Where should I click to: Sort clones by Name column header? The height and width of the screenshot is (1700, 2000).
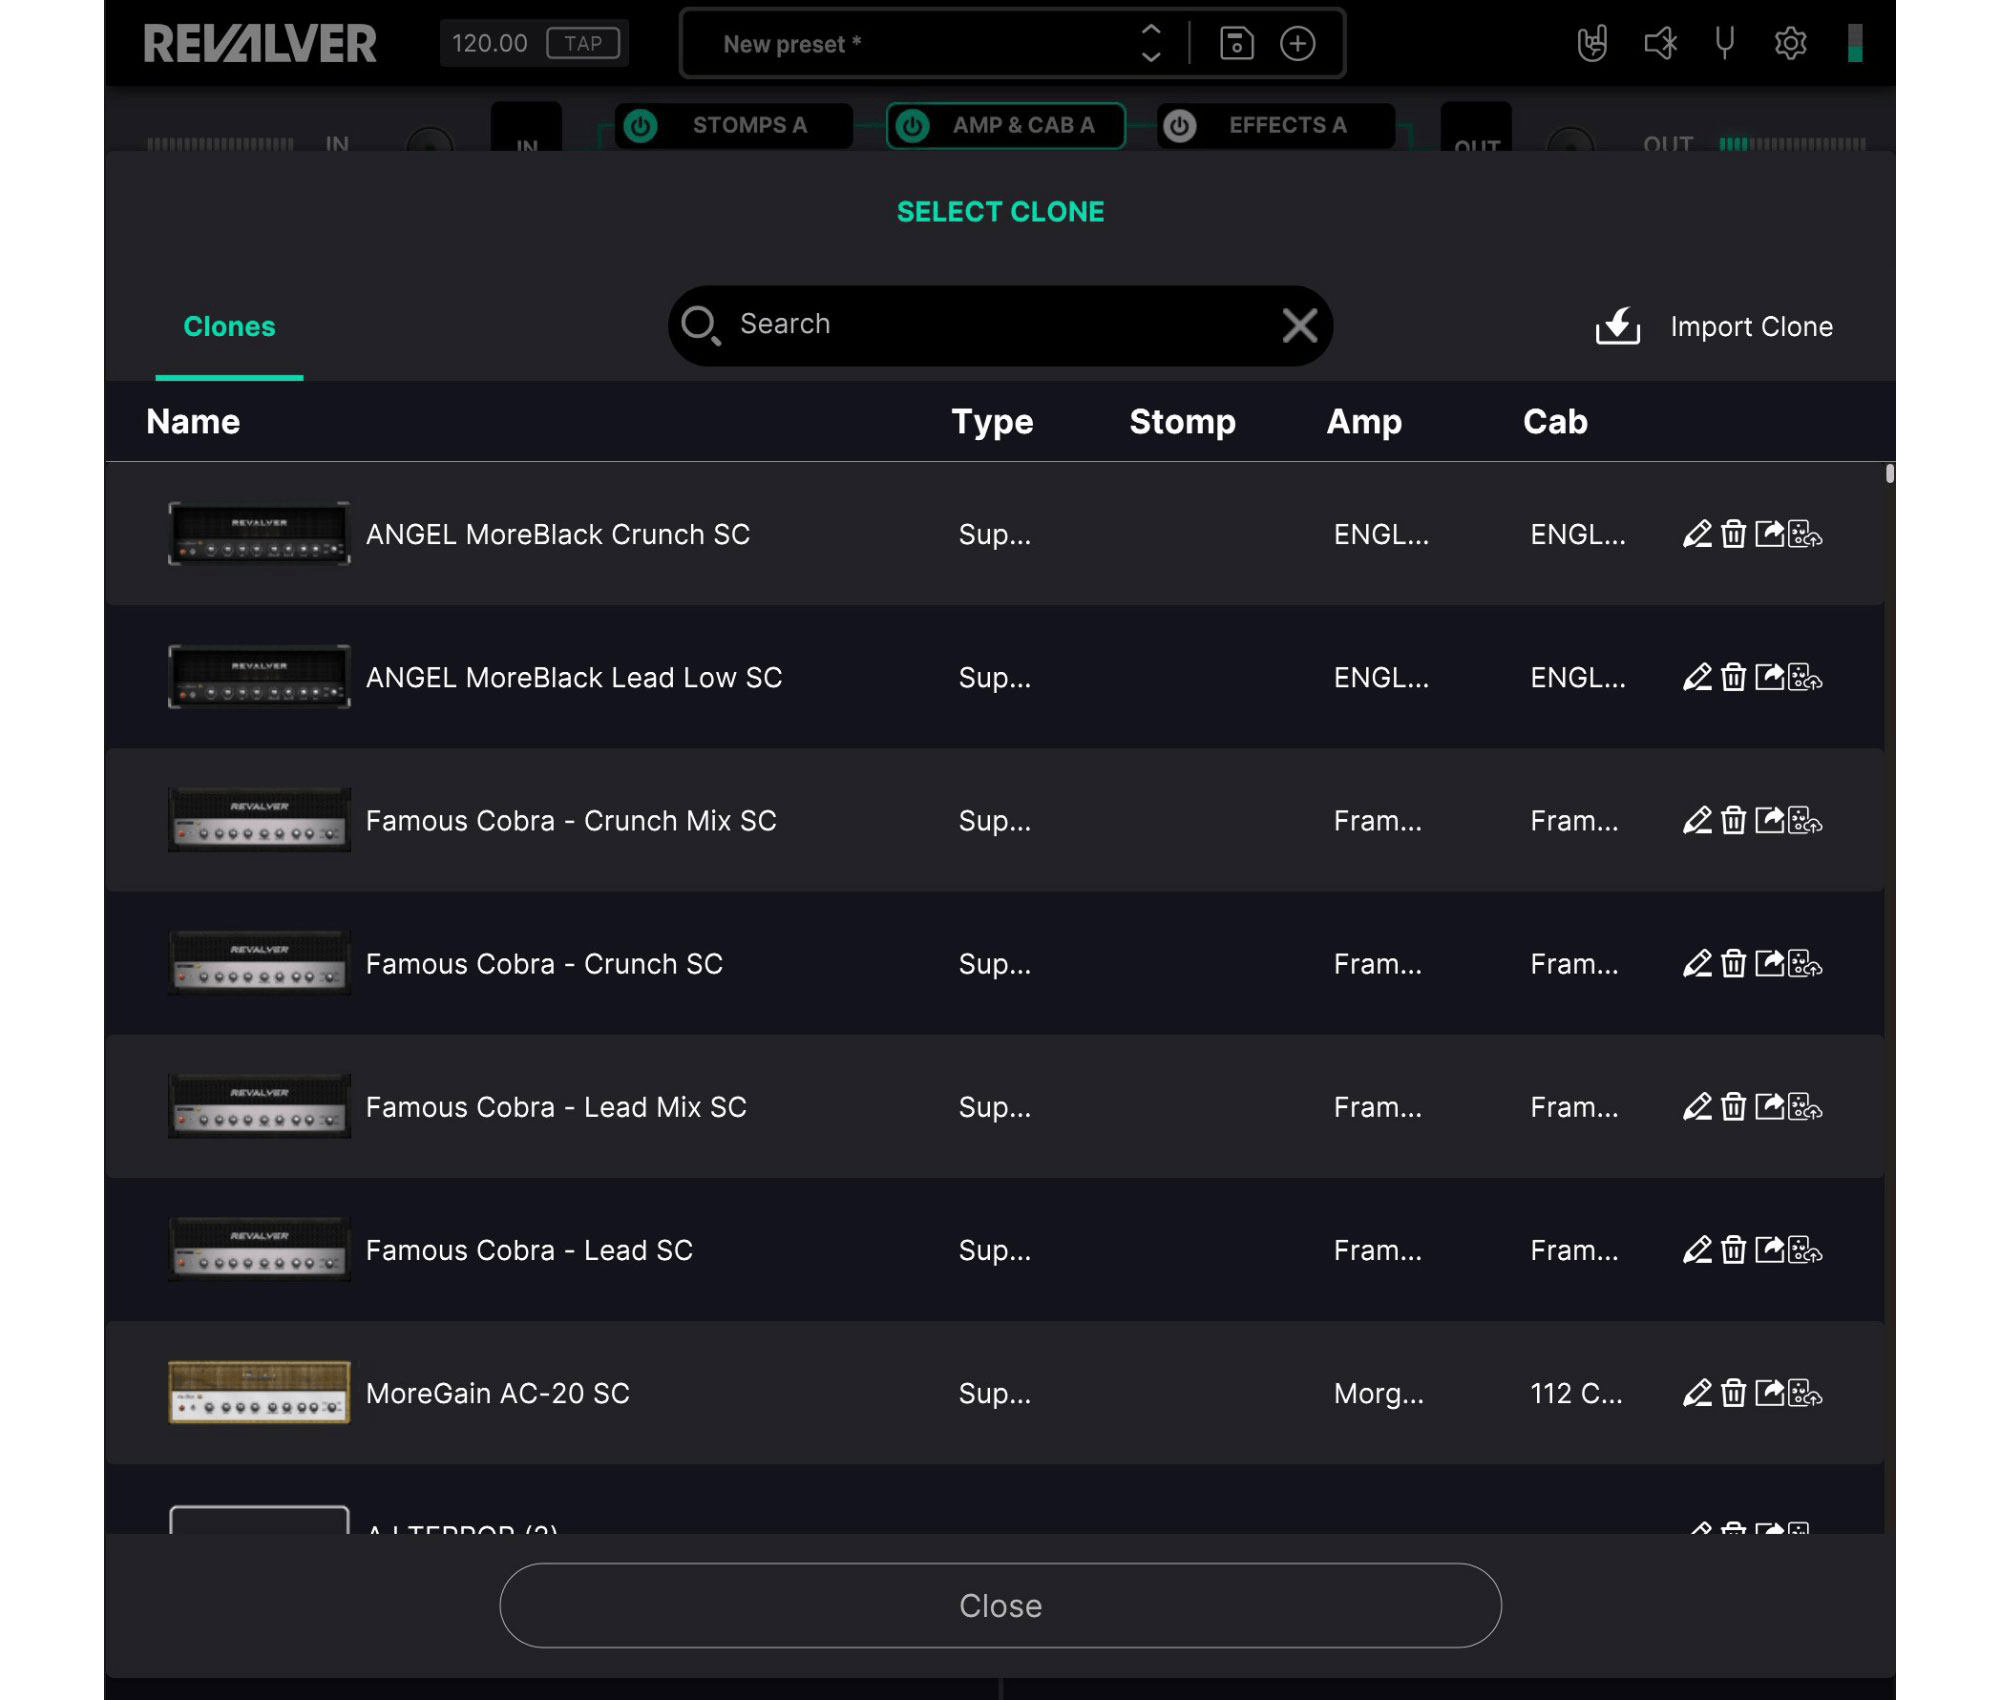[193, 422]
